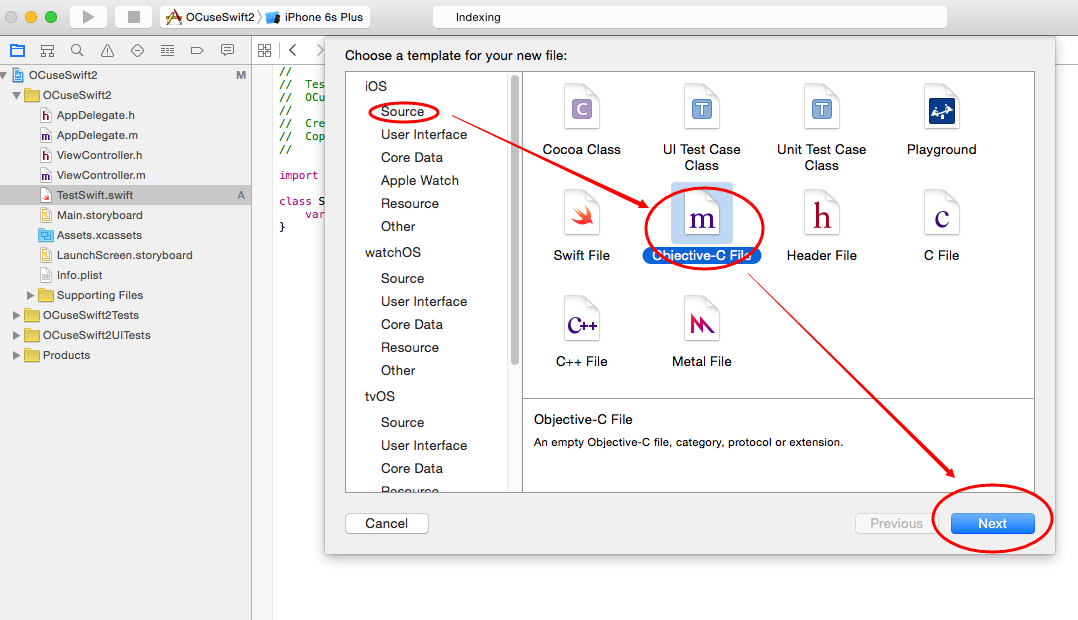Image resolution: width=1078 pixels, height=620 pixels.
Task: Select the Playground template
Action: point(941,120)
